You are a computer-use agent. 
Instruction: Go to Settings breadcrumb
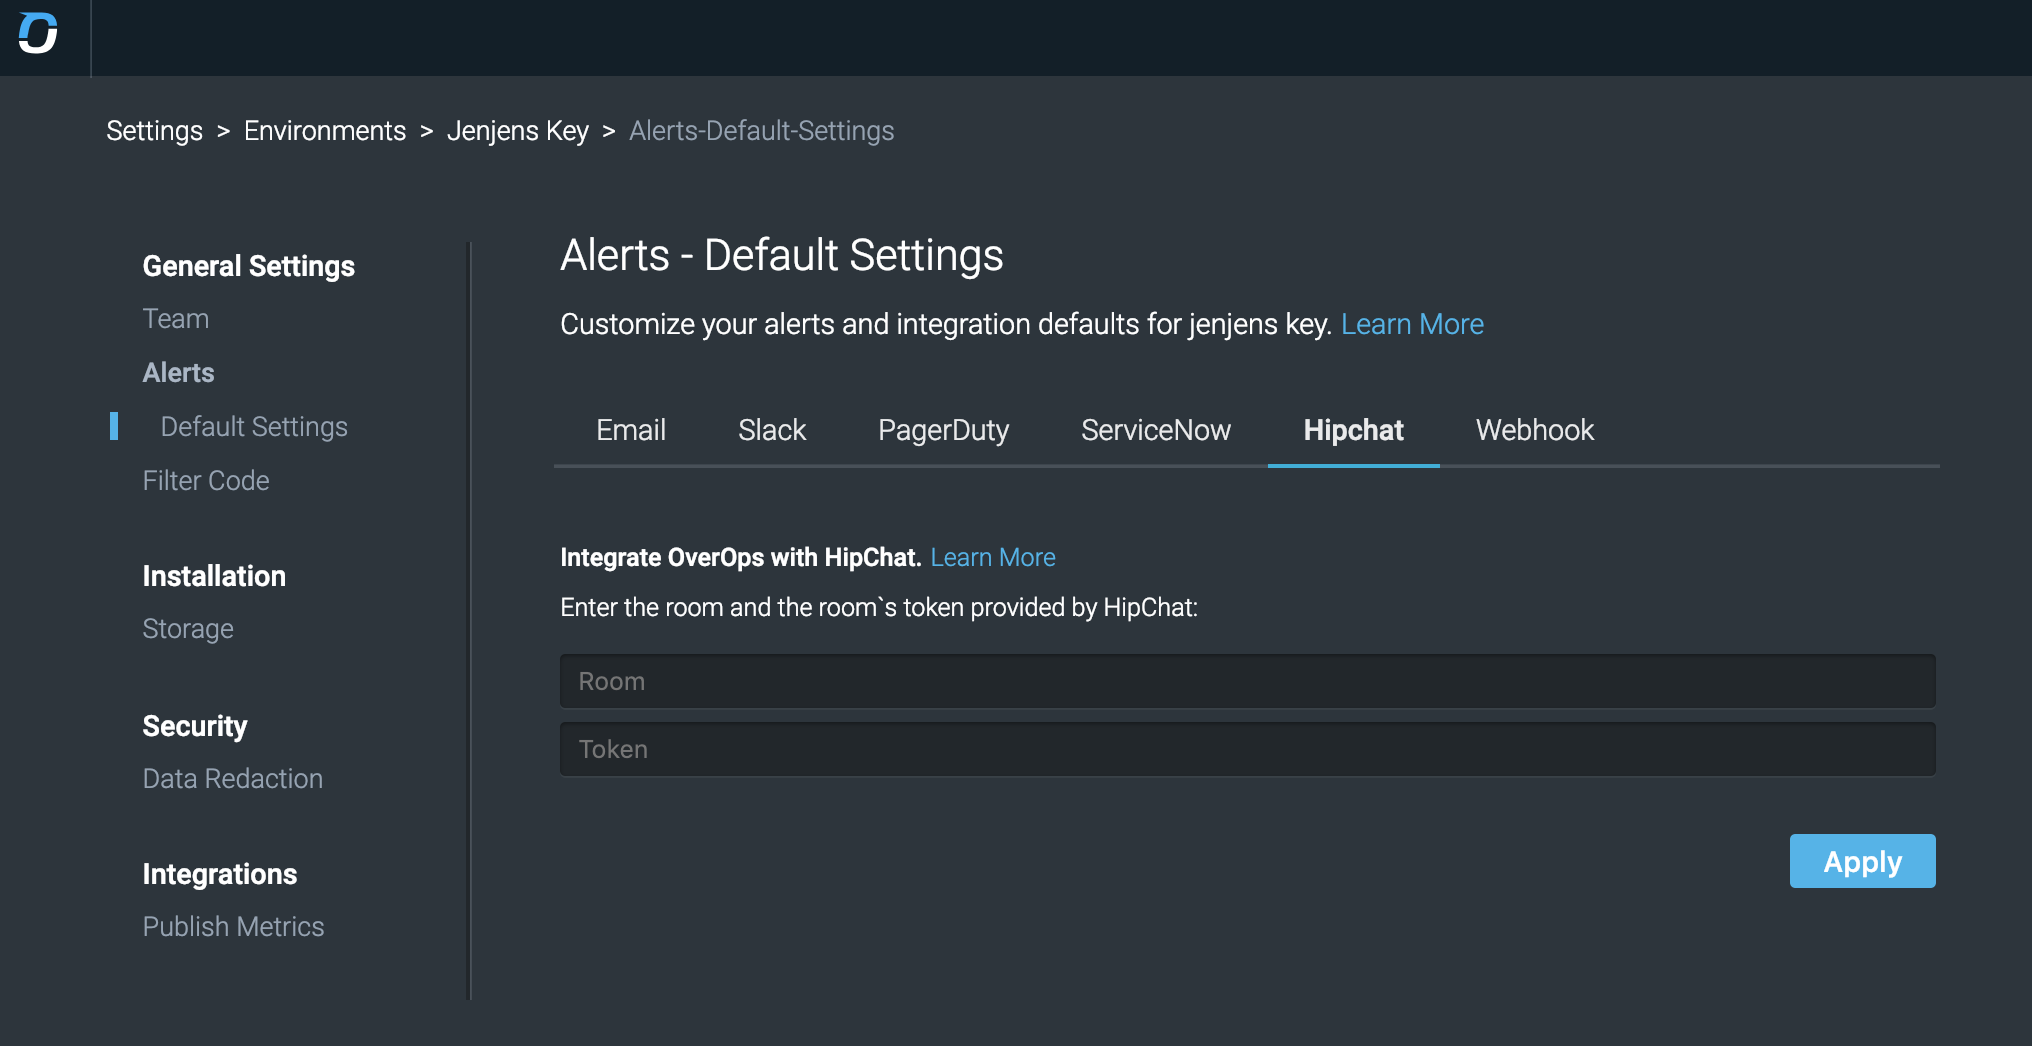pos(154,131)
